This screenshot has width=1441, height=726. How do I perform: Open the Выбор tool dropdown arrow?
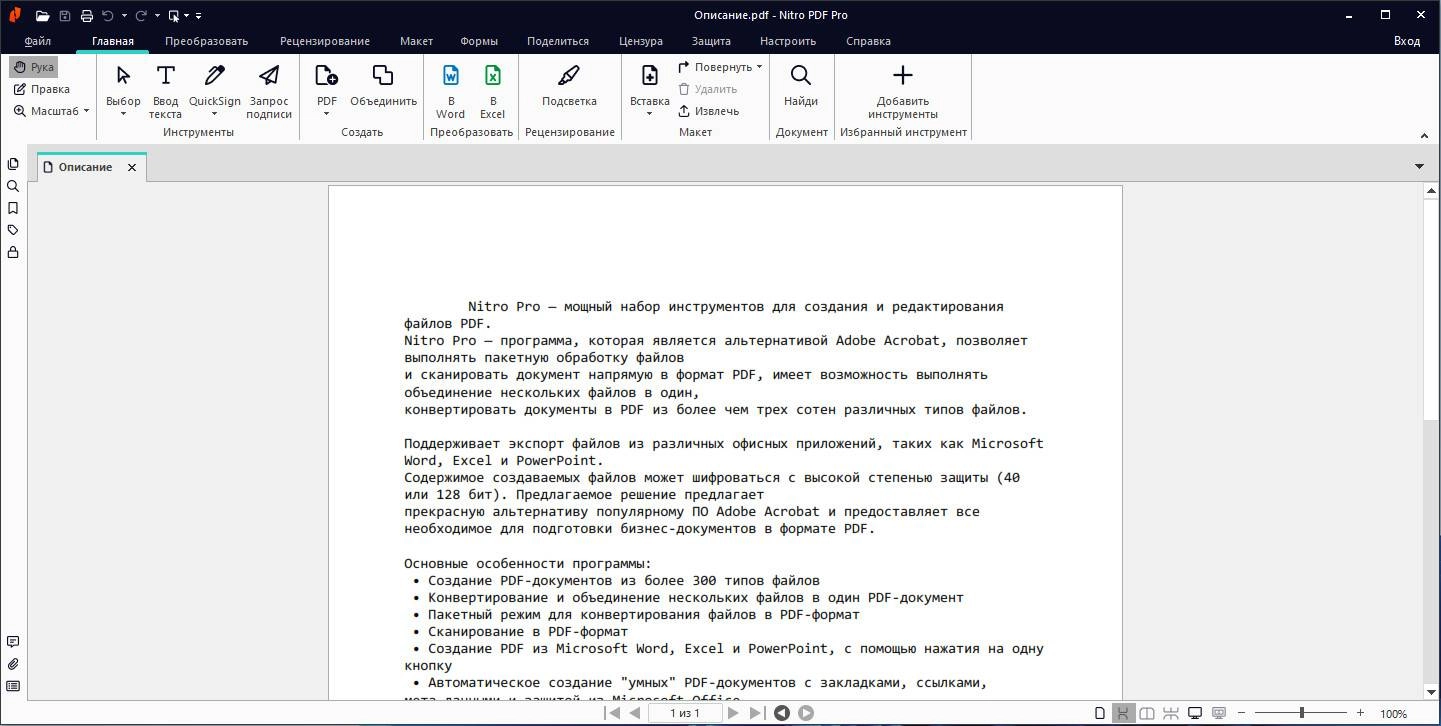coord(123,113)
